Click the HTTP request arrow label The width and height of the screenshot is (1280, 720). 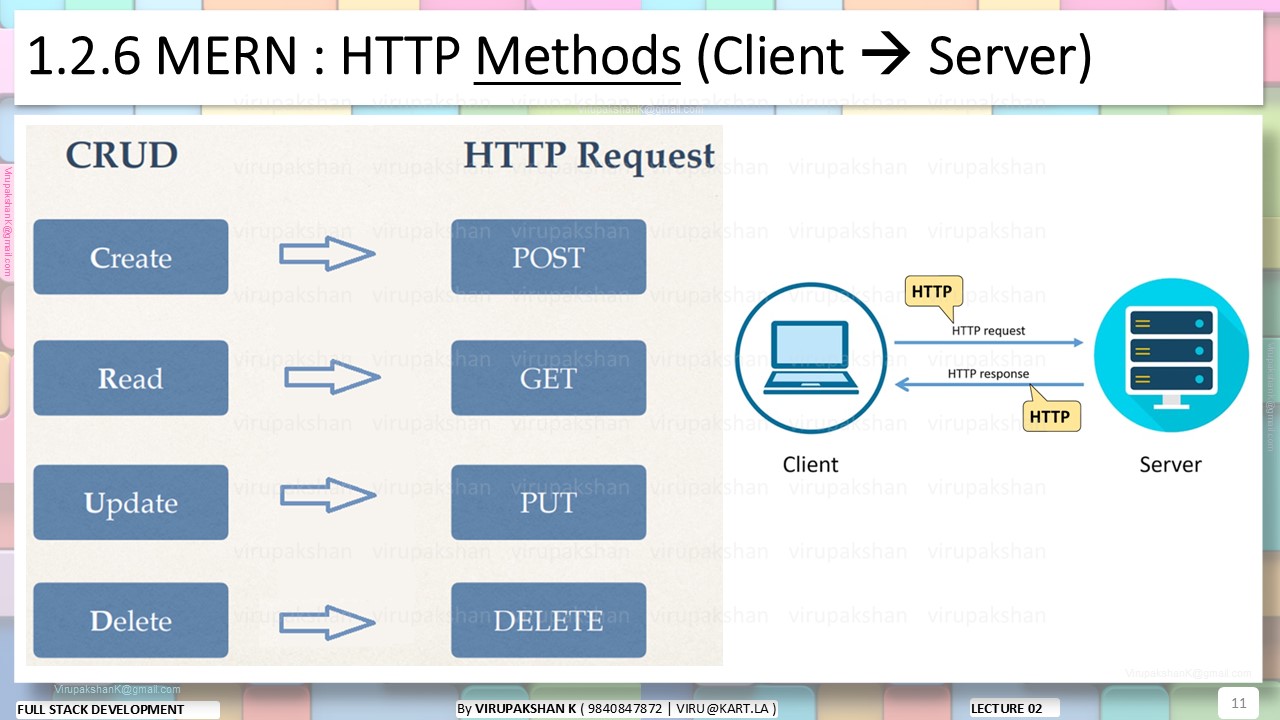(x=988, y=330)
